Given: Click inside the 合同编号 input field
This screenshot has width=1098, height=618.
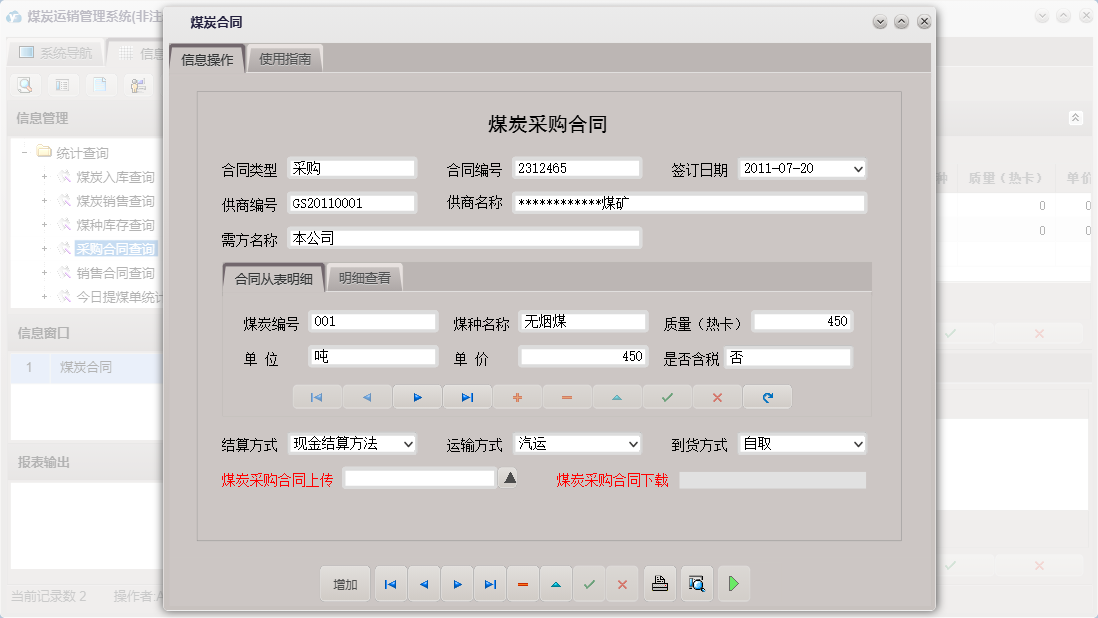Looking at the screenshot, I should tap(578, 168).
